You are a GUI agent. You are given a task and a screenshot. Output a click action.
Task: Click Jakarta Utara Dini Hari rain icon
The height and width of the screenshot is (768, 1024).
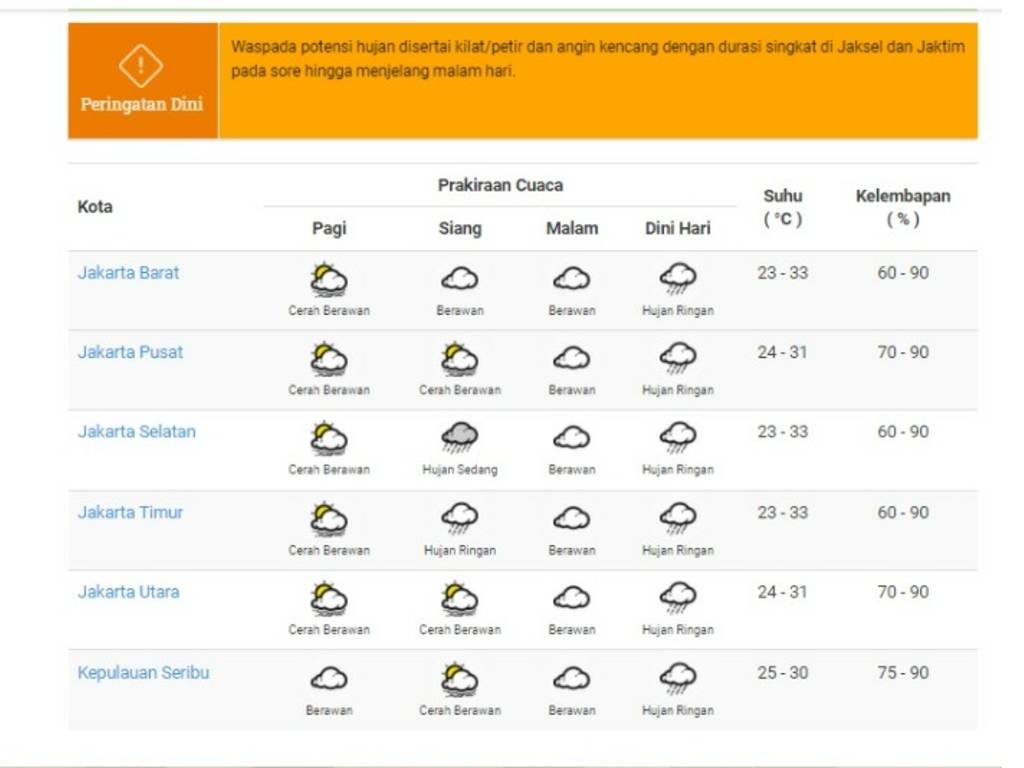point(678,598)
